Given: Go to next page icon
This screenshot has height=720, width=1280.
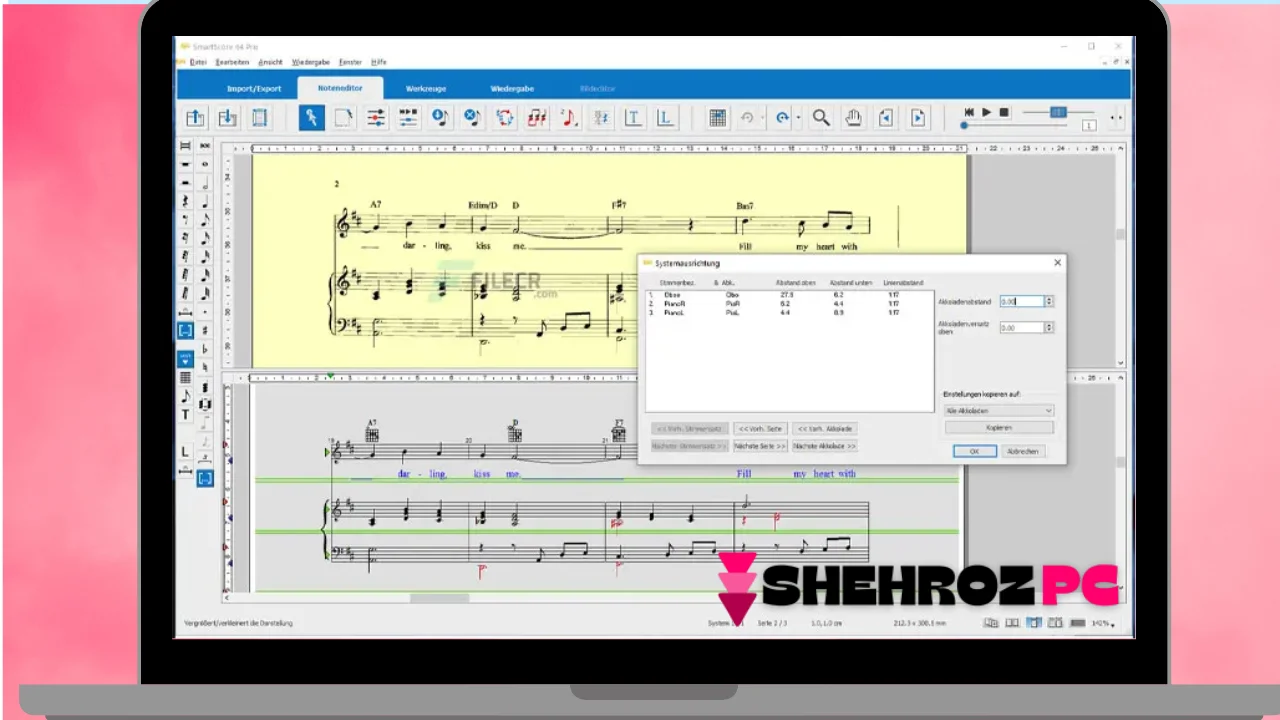Looking at the screenshot, I should tap(917, 118).
